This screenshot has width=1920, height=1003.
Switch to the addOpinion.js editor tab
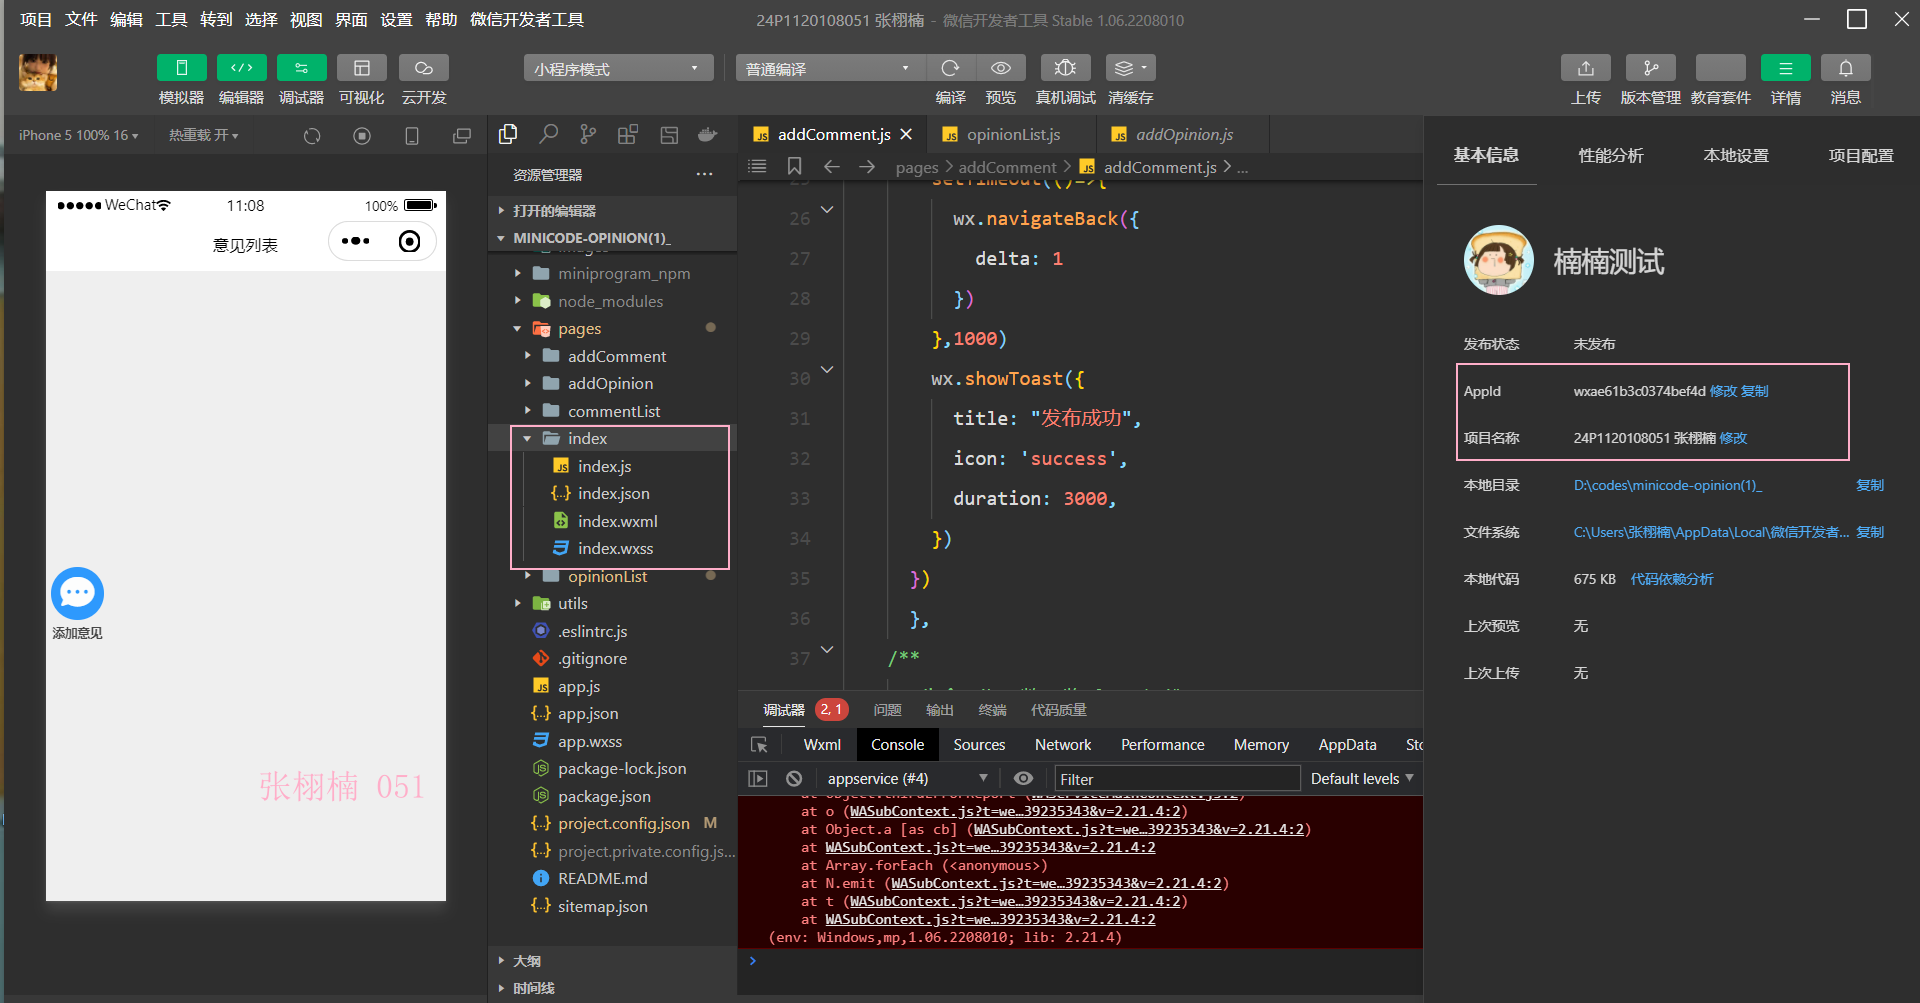click(1184, 134)
